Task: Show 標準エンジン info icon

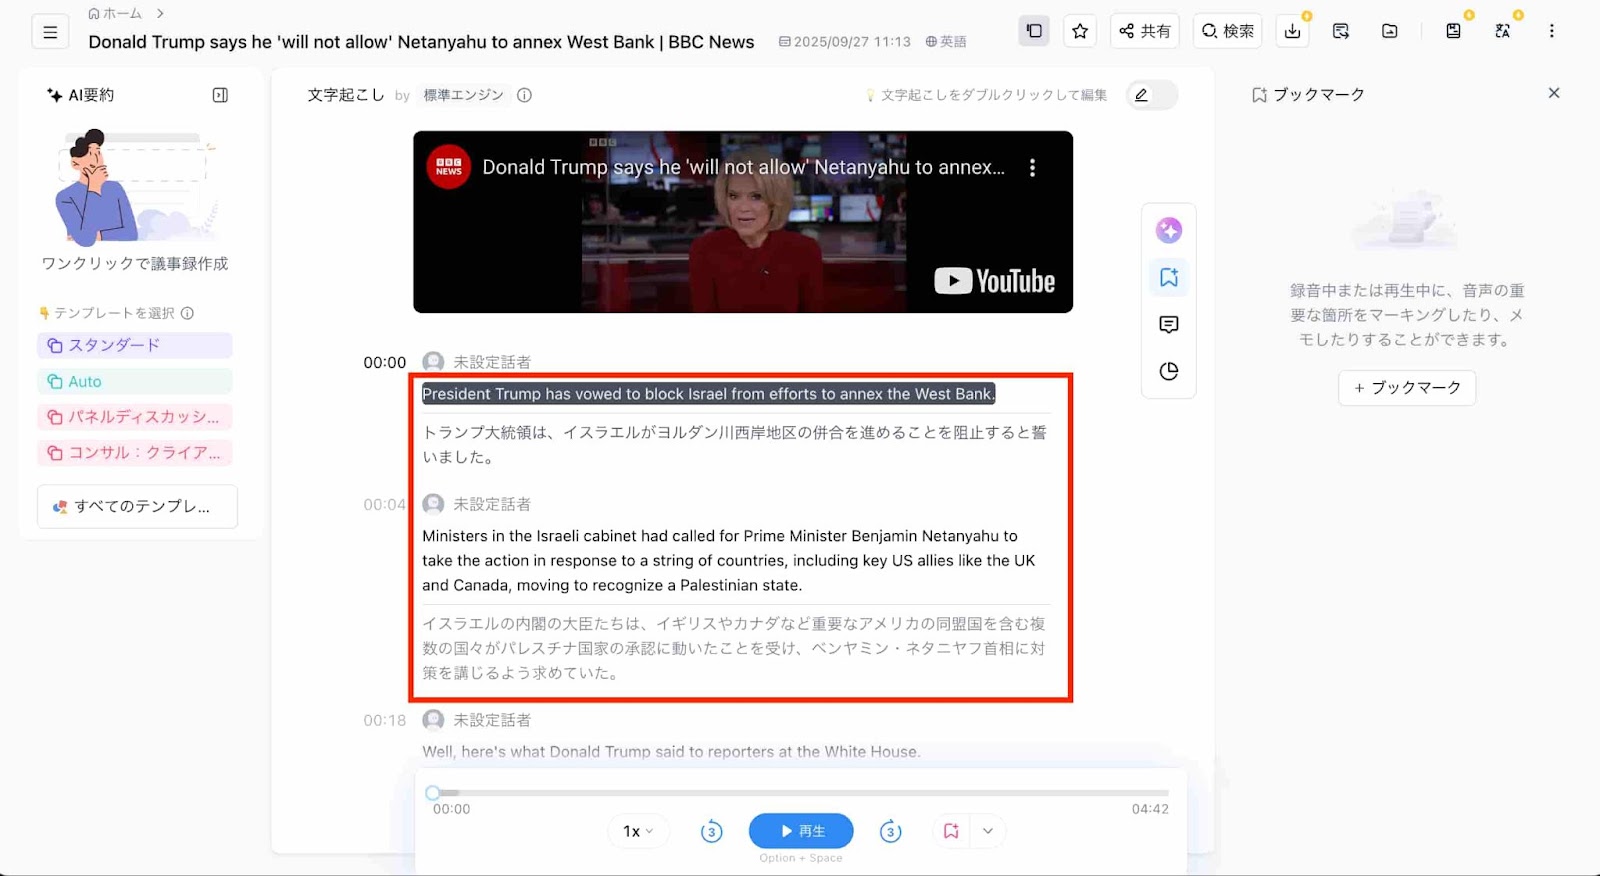Action: pyautogui.click(x=524, y=95)
